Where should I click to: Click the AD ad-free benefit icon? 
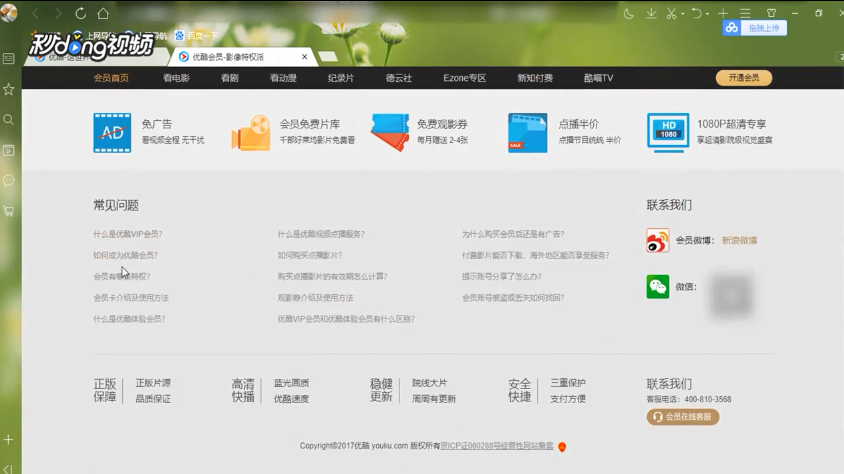click(x=112, y=133)
